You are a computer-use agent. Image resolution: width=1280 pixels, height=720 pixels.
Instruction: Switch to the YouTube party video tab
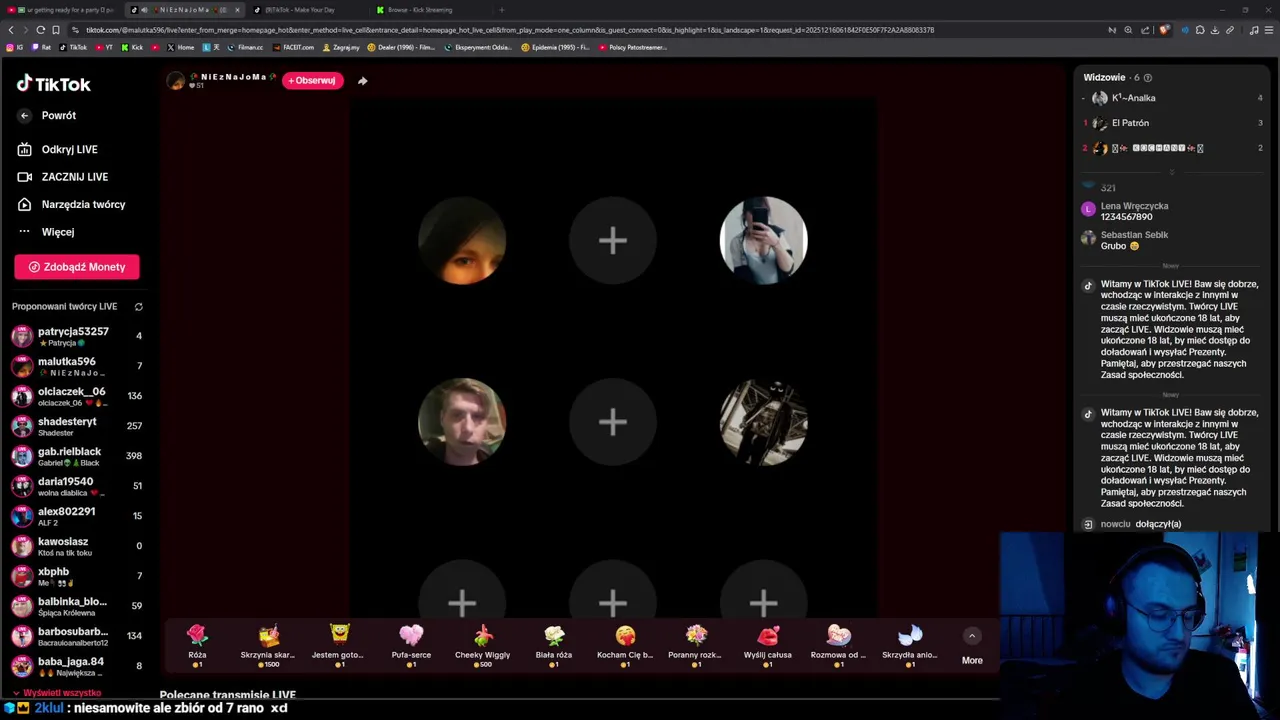click(64, 10)
